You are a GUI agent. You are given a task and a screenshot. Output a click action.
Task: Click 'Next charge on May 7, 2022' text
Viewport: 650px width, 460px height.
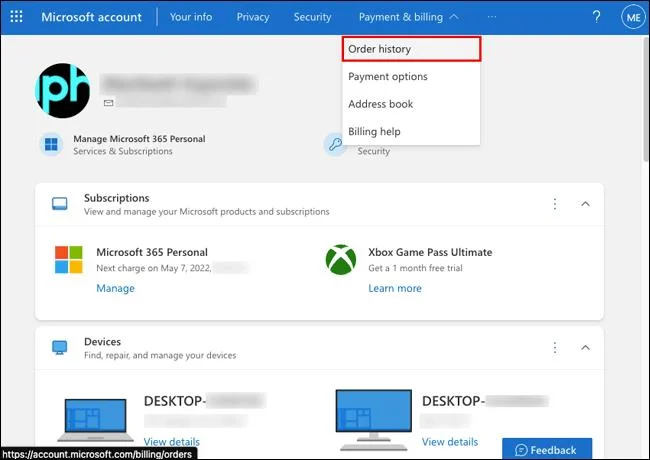point(153,268)
